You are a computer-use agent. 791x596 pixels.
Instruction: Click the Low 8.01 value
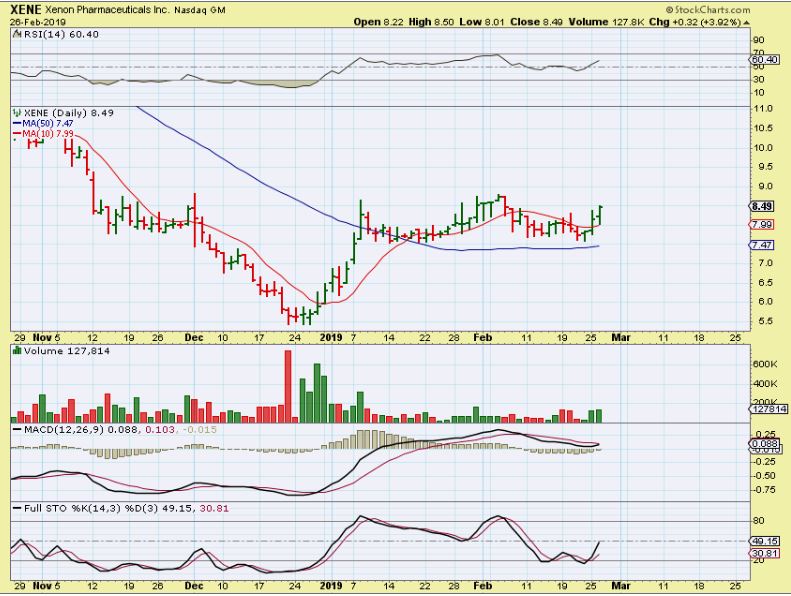(482, 22)
